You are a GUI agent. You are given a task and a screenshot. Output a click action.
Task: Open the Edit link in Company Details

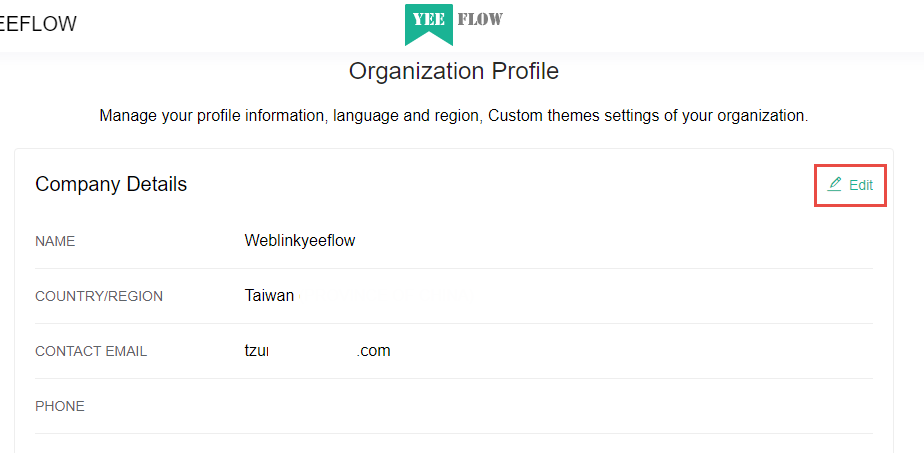click(850, 185)
